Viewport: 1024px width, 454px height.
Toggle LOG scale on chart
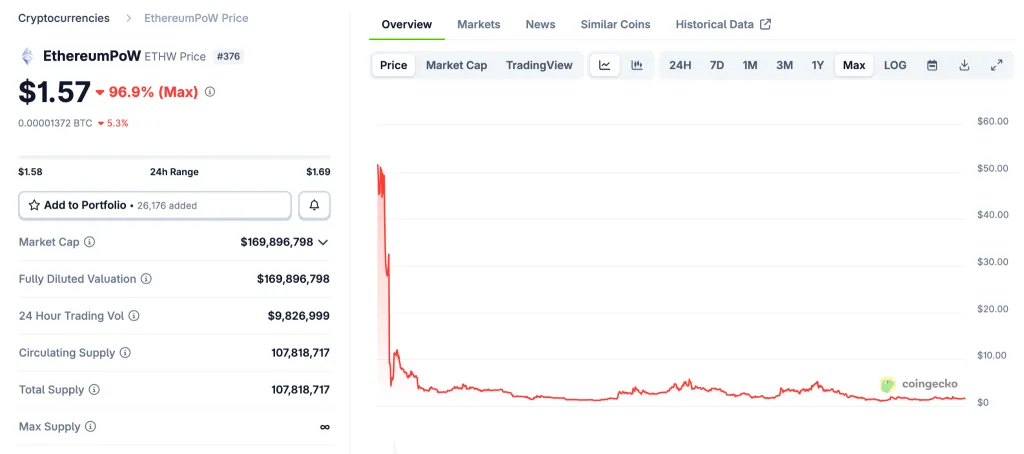895,65
